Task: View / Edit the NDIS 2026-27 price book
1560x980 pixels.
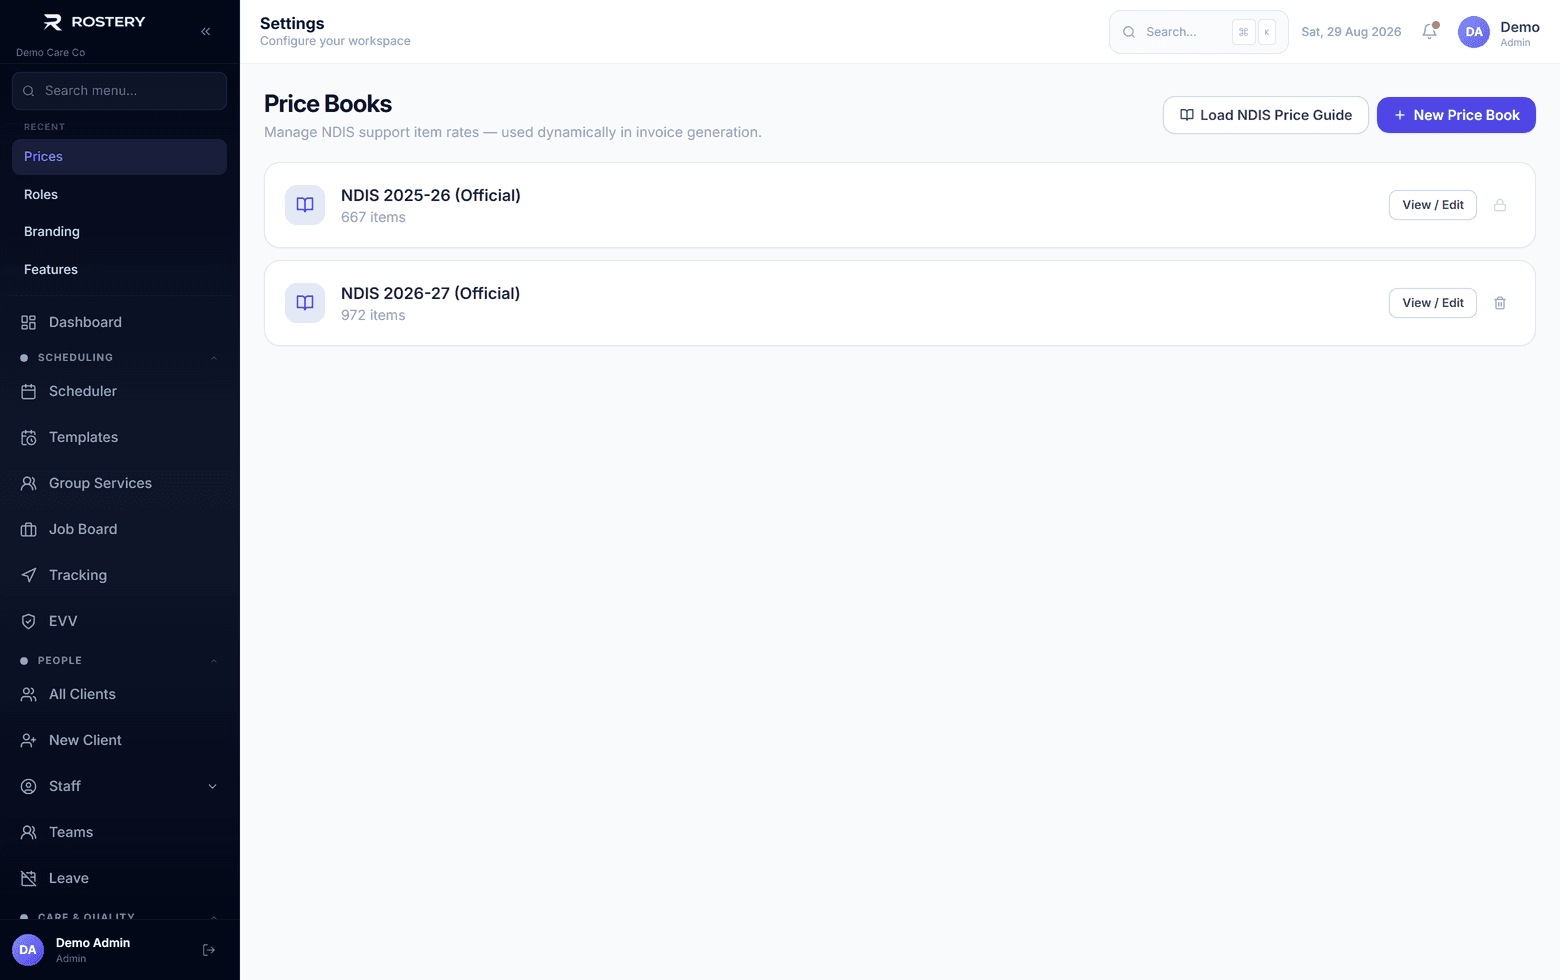Action: coord(1432,303)
